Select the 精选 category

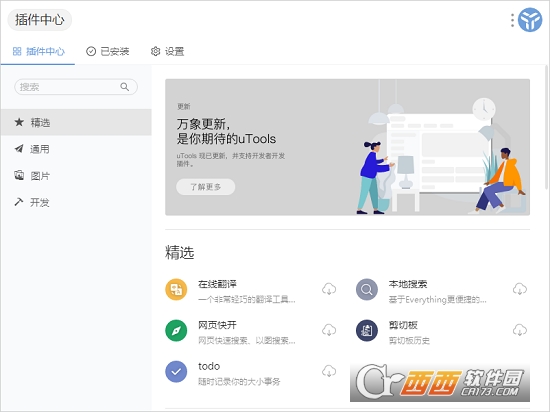point(76,122)
